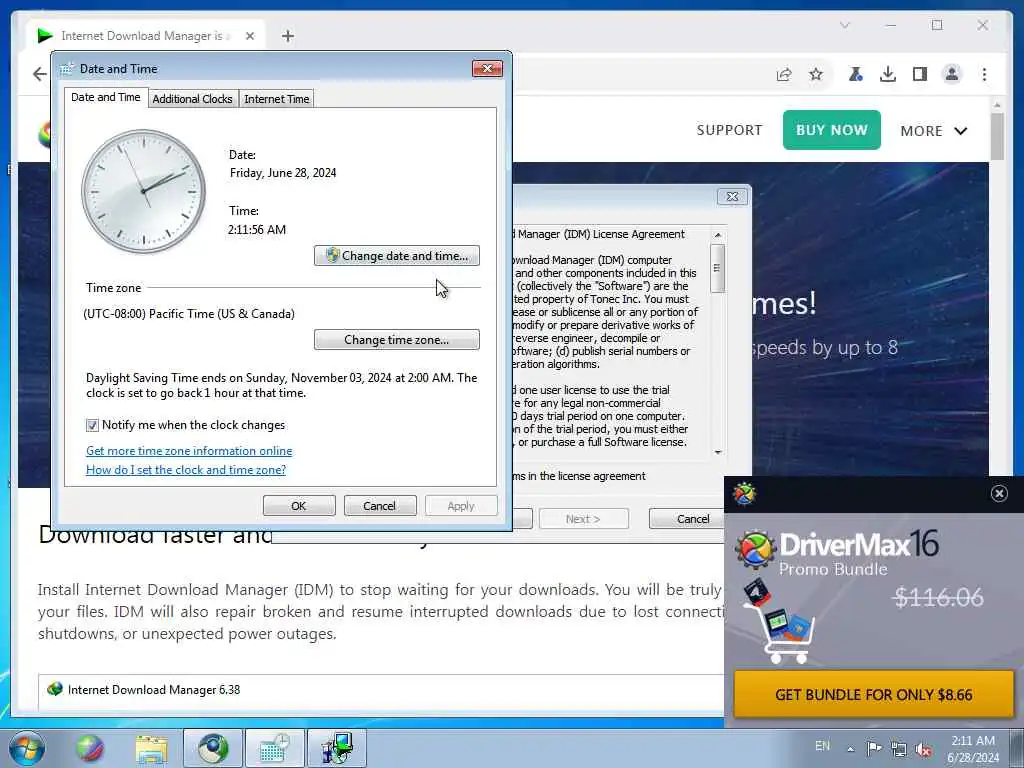Click GET BUNDLE FOR ONLY $8.66 button

click(x=874, y=694)
